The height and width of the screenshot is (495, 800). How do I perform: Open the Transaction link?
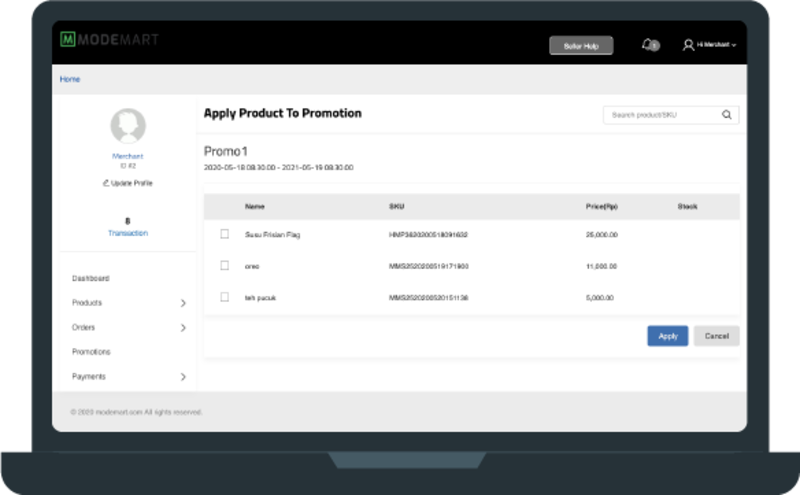pyautogui.click(x=128, y=233)
